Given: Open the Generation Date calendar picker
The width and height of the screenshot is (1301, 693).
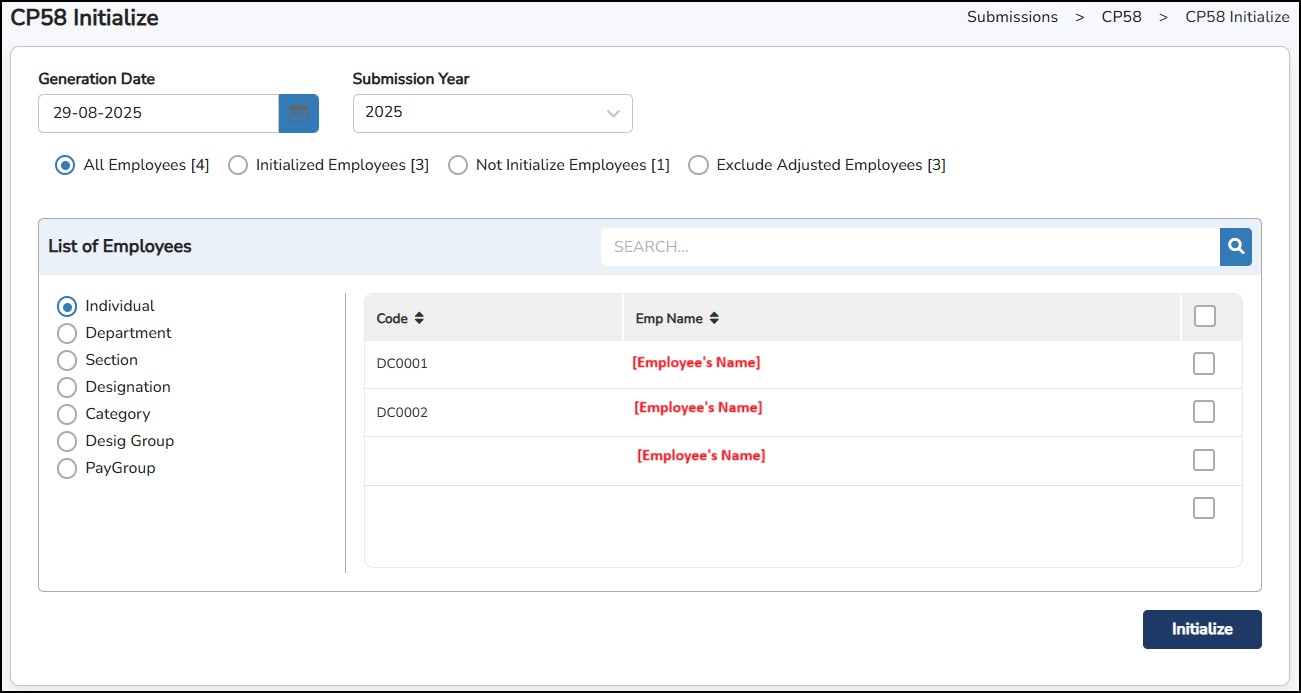Looking at the screenshot, I should [298, 113].
